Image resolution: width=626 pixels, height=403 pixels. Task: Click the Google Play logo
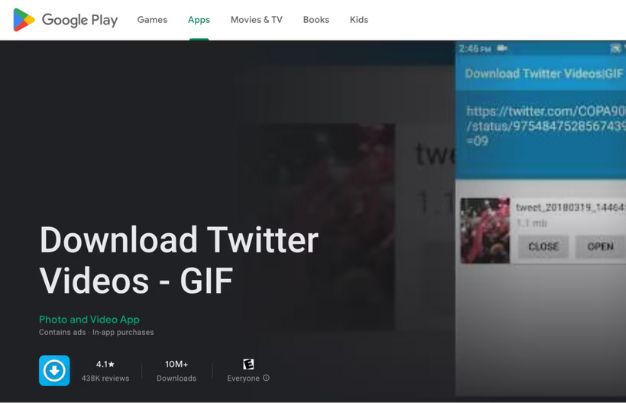pos(65,20)
